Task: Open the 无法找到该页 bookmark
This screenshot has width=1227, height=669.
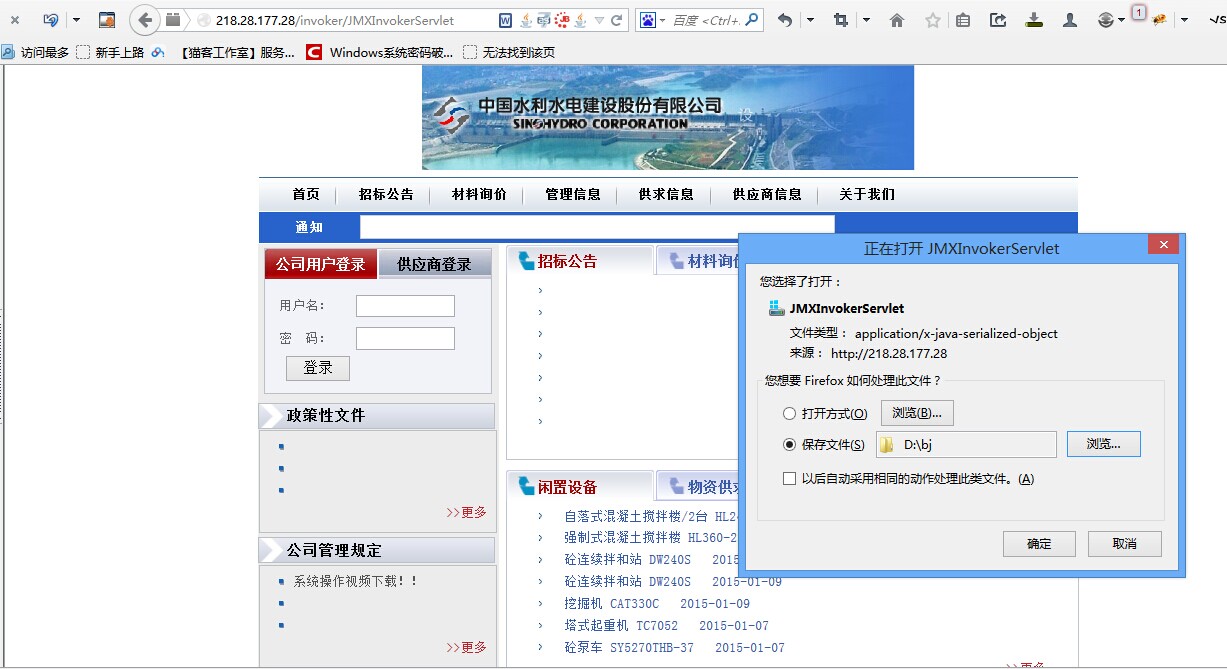Action: click(x=509, y=52)
